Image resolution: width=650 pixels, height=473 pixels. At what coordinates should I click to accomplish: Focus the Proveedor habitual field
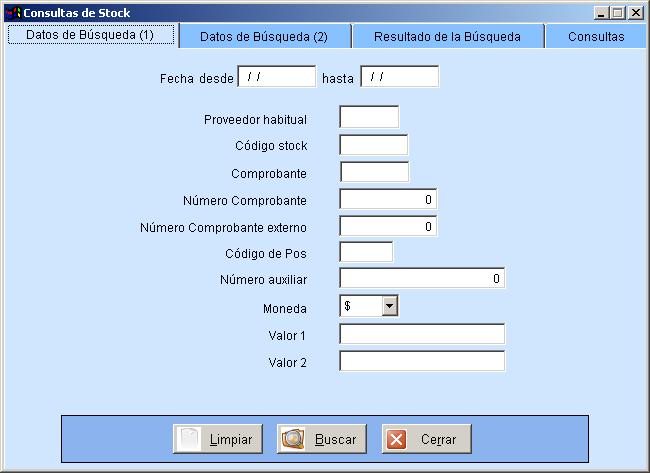369,118
